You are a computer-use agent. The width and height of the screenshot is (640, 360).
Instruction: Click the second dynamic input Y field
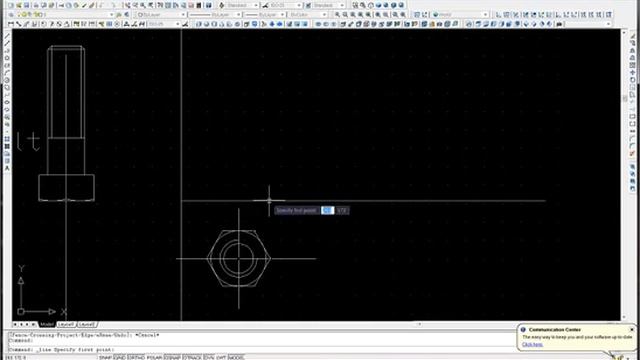(x=342, y=210)
